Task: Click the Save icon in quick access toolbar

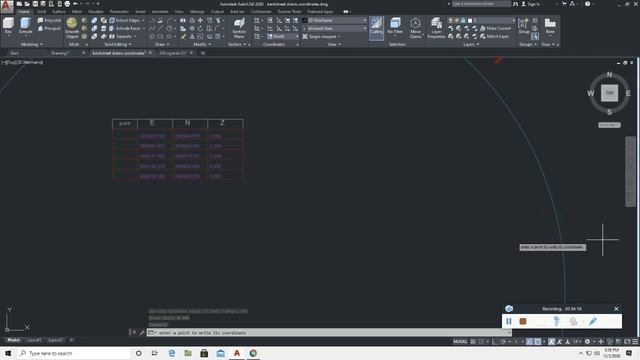Action: (36, 4)
